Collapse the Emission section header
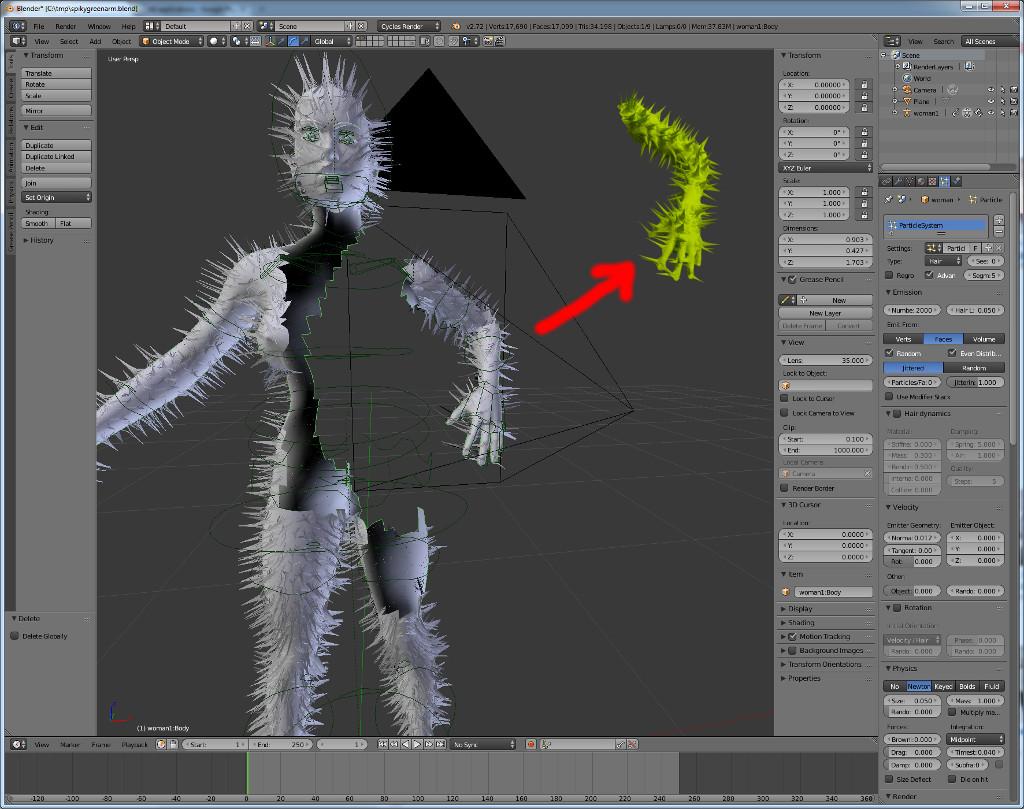 coord(905,293)
